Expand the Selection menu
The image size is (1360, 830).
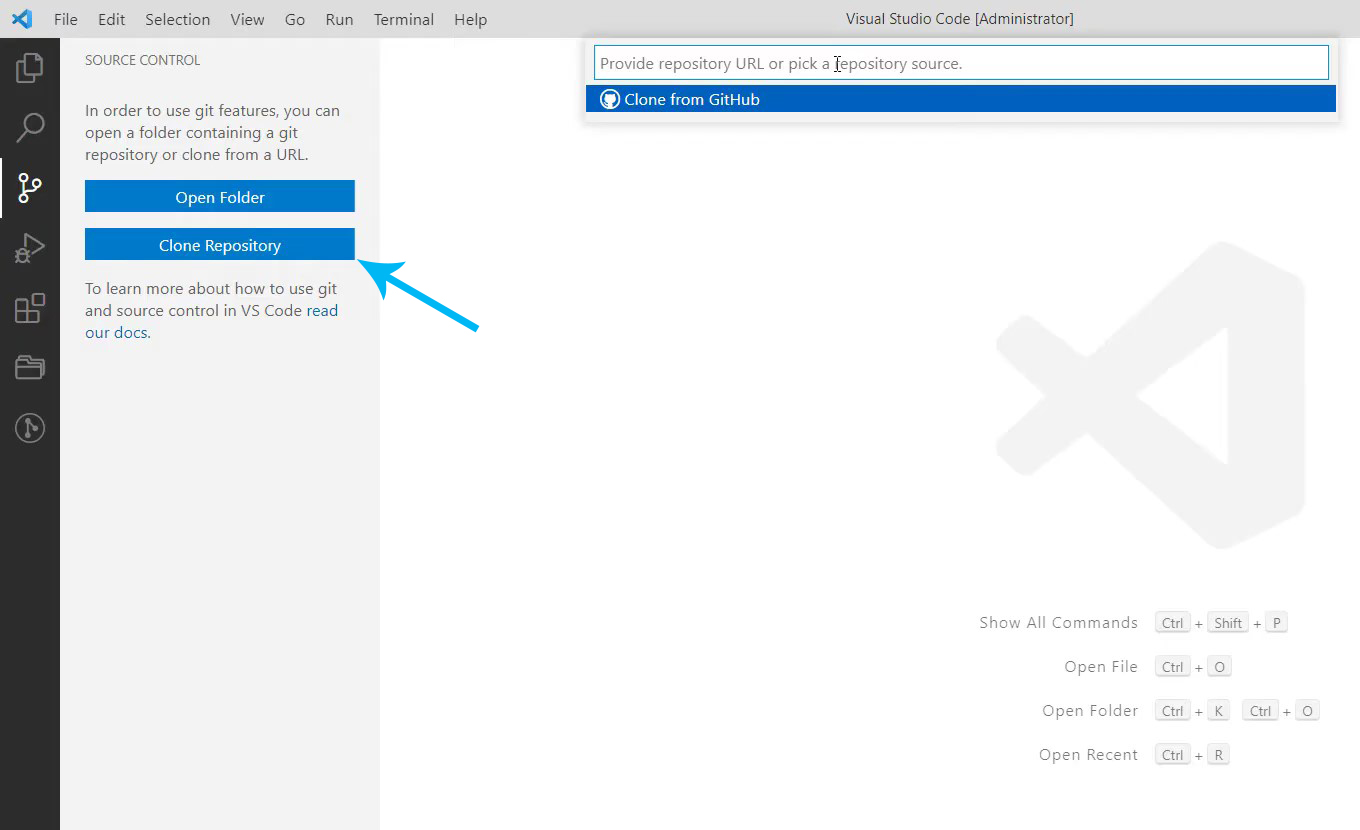point(177,19)
